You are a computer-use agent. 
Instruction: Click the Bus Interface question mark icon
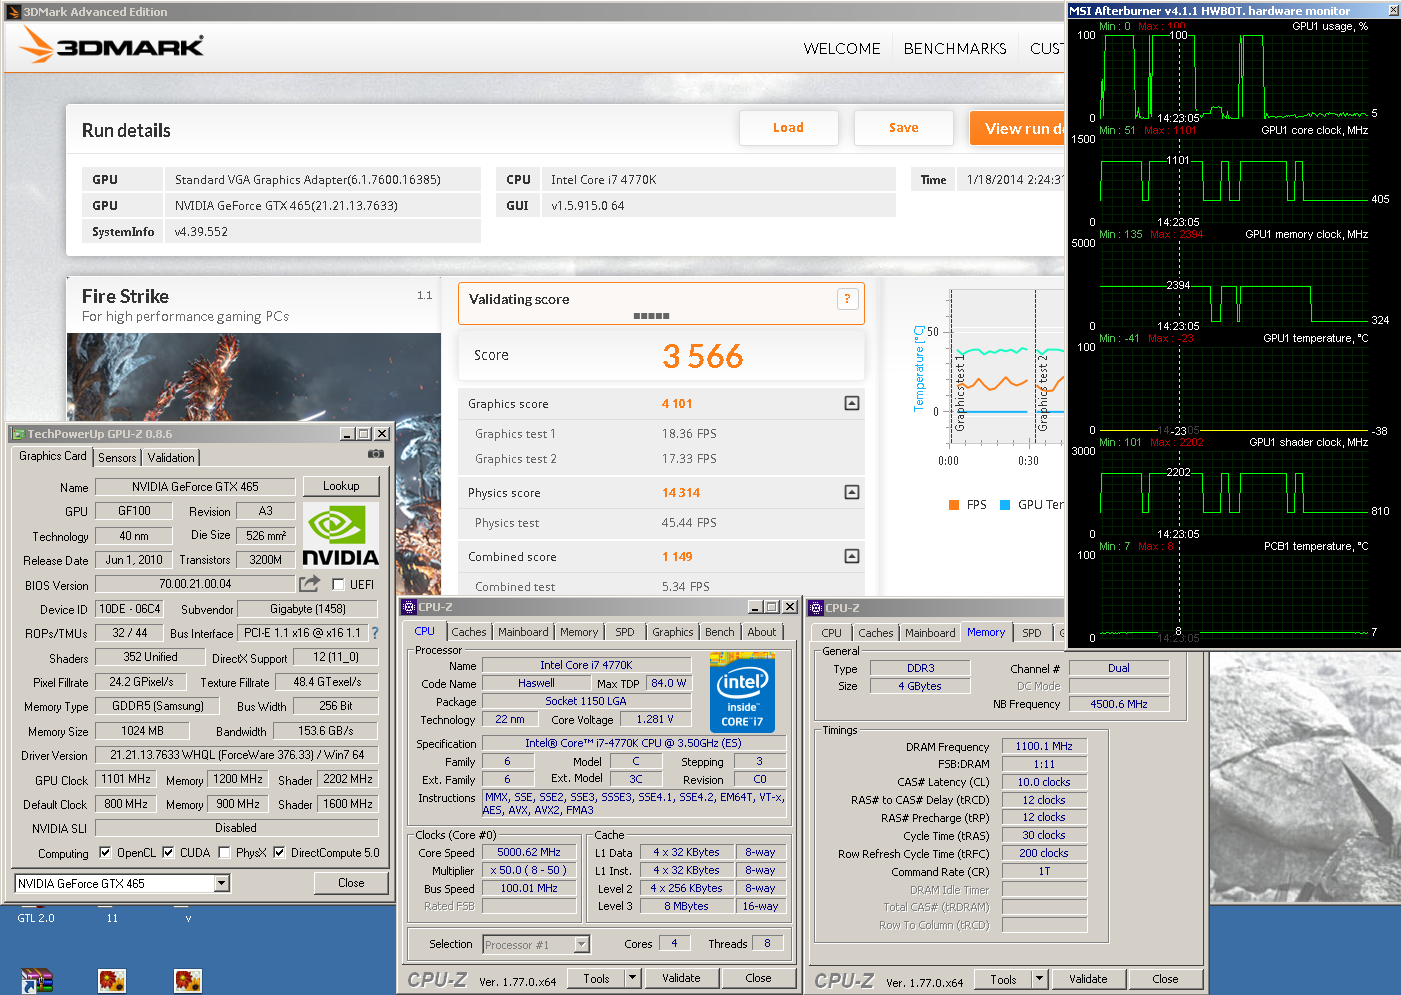click(375, 633)
